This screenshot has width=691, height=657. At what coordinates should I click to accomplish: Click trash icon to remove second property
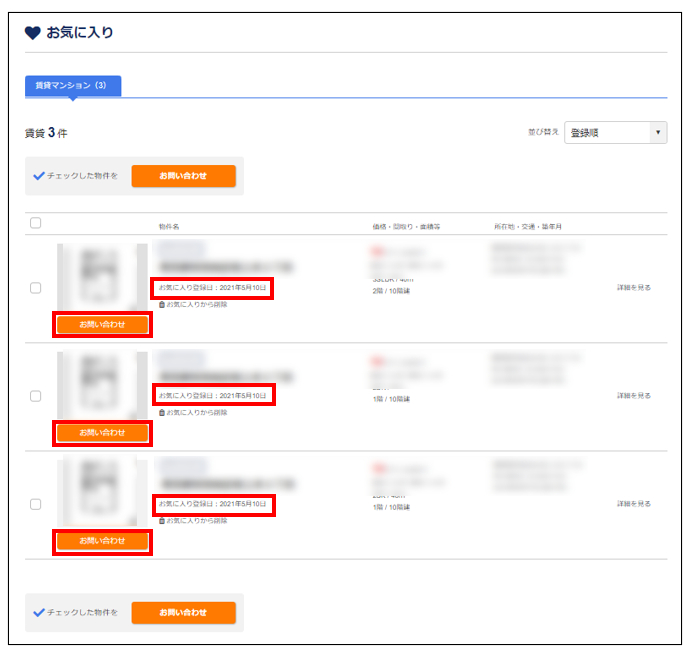(162, 412)
